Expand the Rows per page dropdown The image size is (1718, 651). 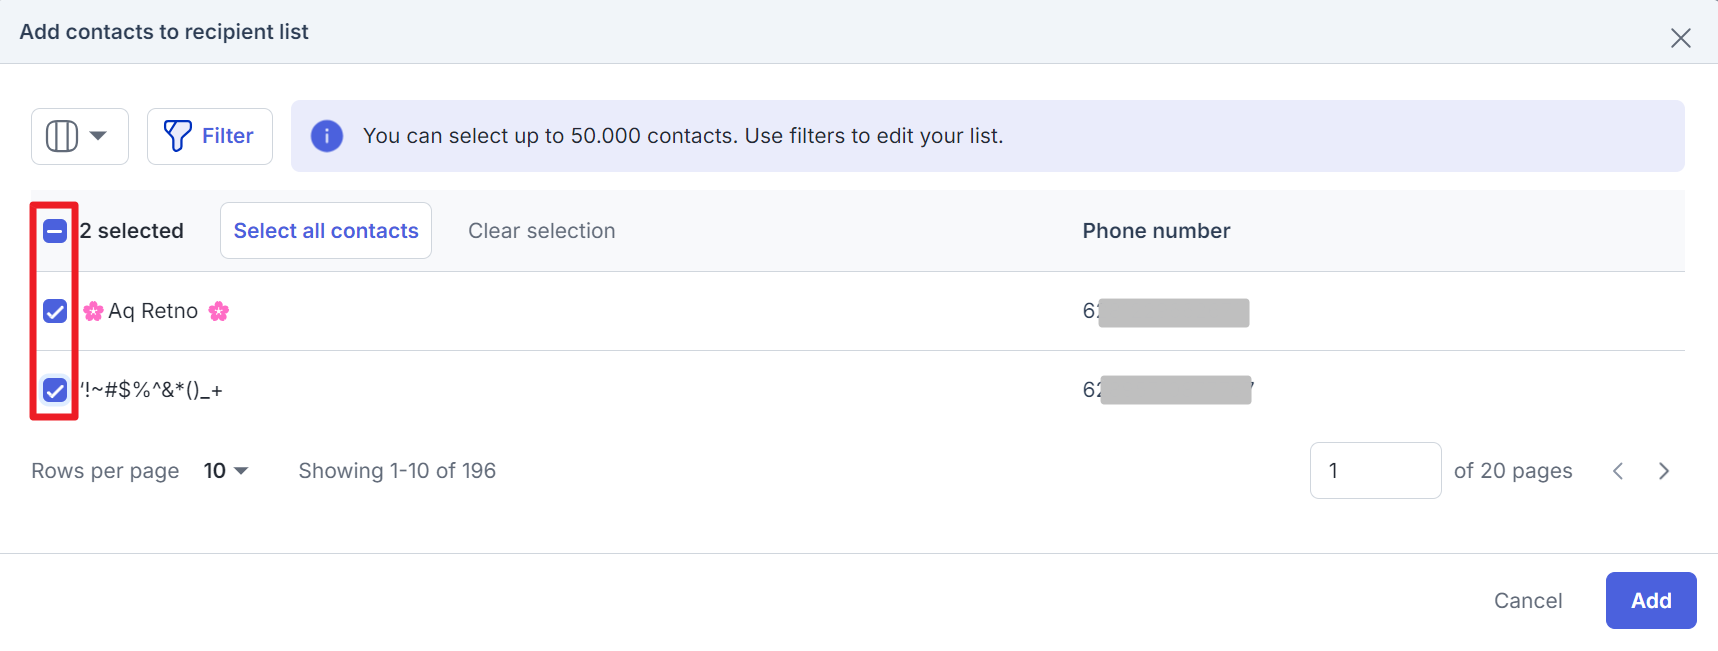click(x=226, y=471)
